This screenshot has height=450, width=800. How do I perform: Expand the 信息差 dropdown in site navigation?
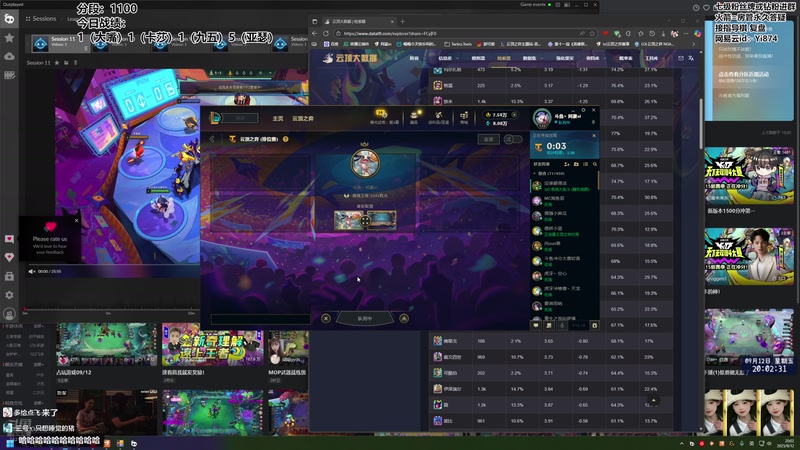pyautogui.click(x=448, y=58)
